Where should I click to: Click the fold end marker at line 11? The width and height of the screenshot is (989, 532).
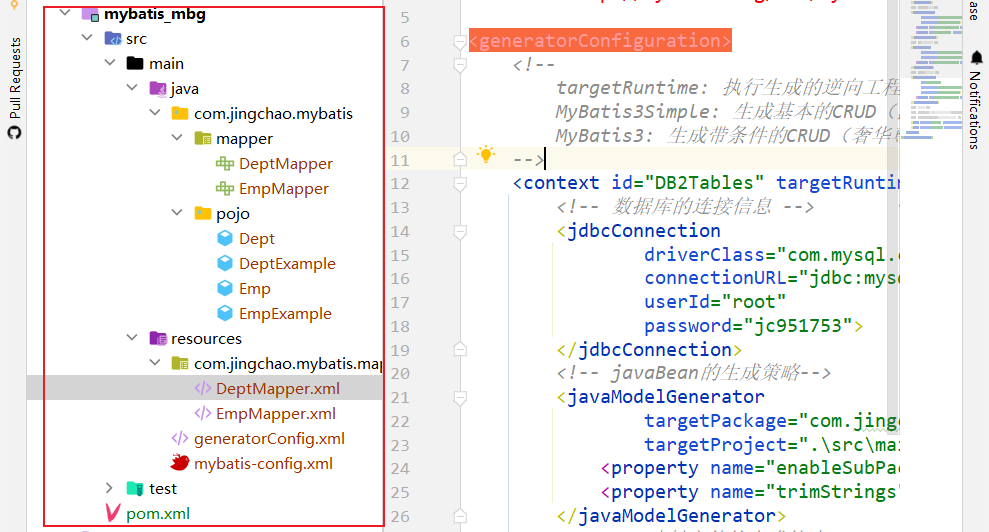(460, 160)
